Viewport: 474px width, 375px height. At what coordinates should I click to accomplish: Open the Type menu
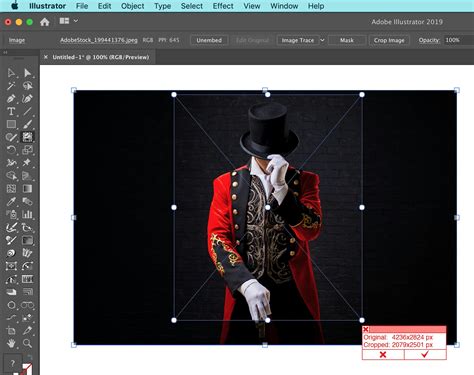click(x=162, y=6)
